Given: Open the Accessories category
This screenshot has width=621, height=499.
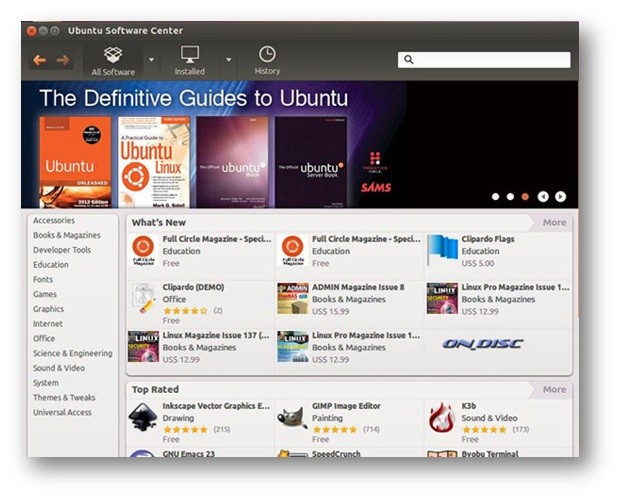Looking at the screenshot, I should tap(54, 221).
